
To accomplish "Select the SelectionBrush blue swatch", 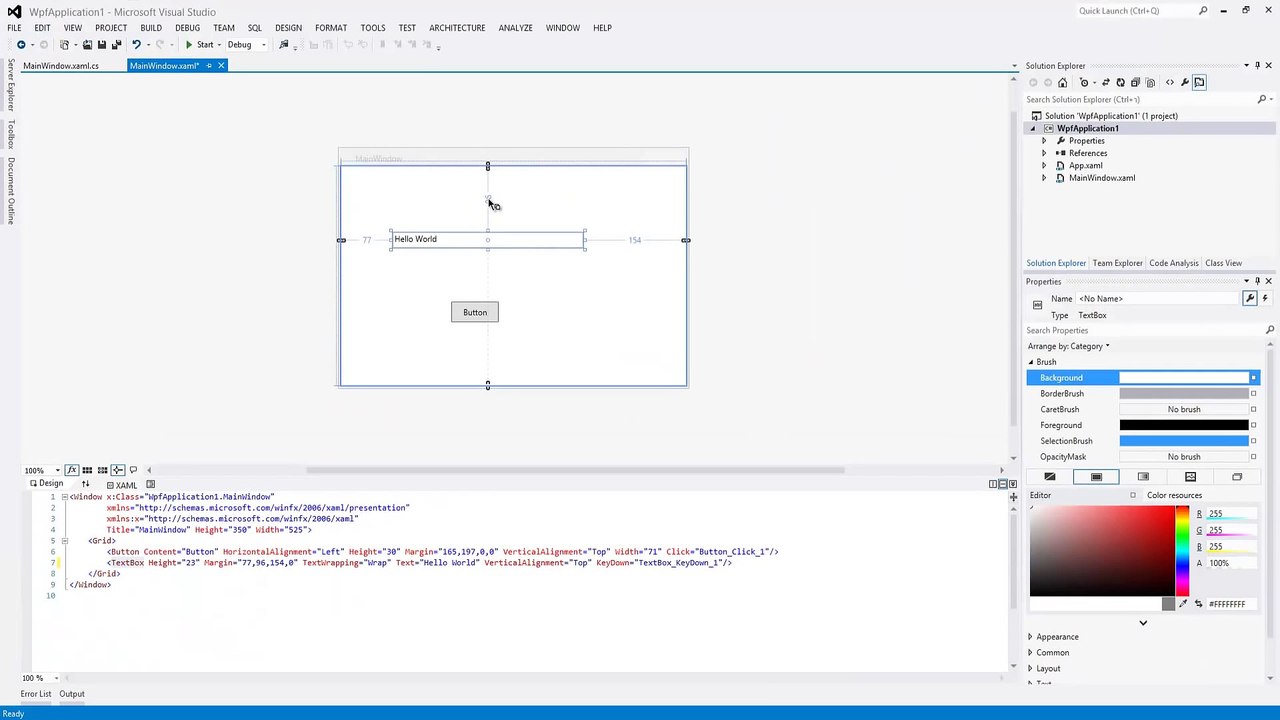I will [1184, 441].
